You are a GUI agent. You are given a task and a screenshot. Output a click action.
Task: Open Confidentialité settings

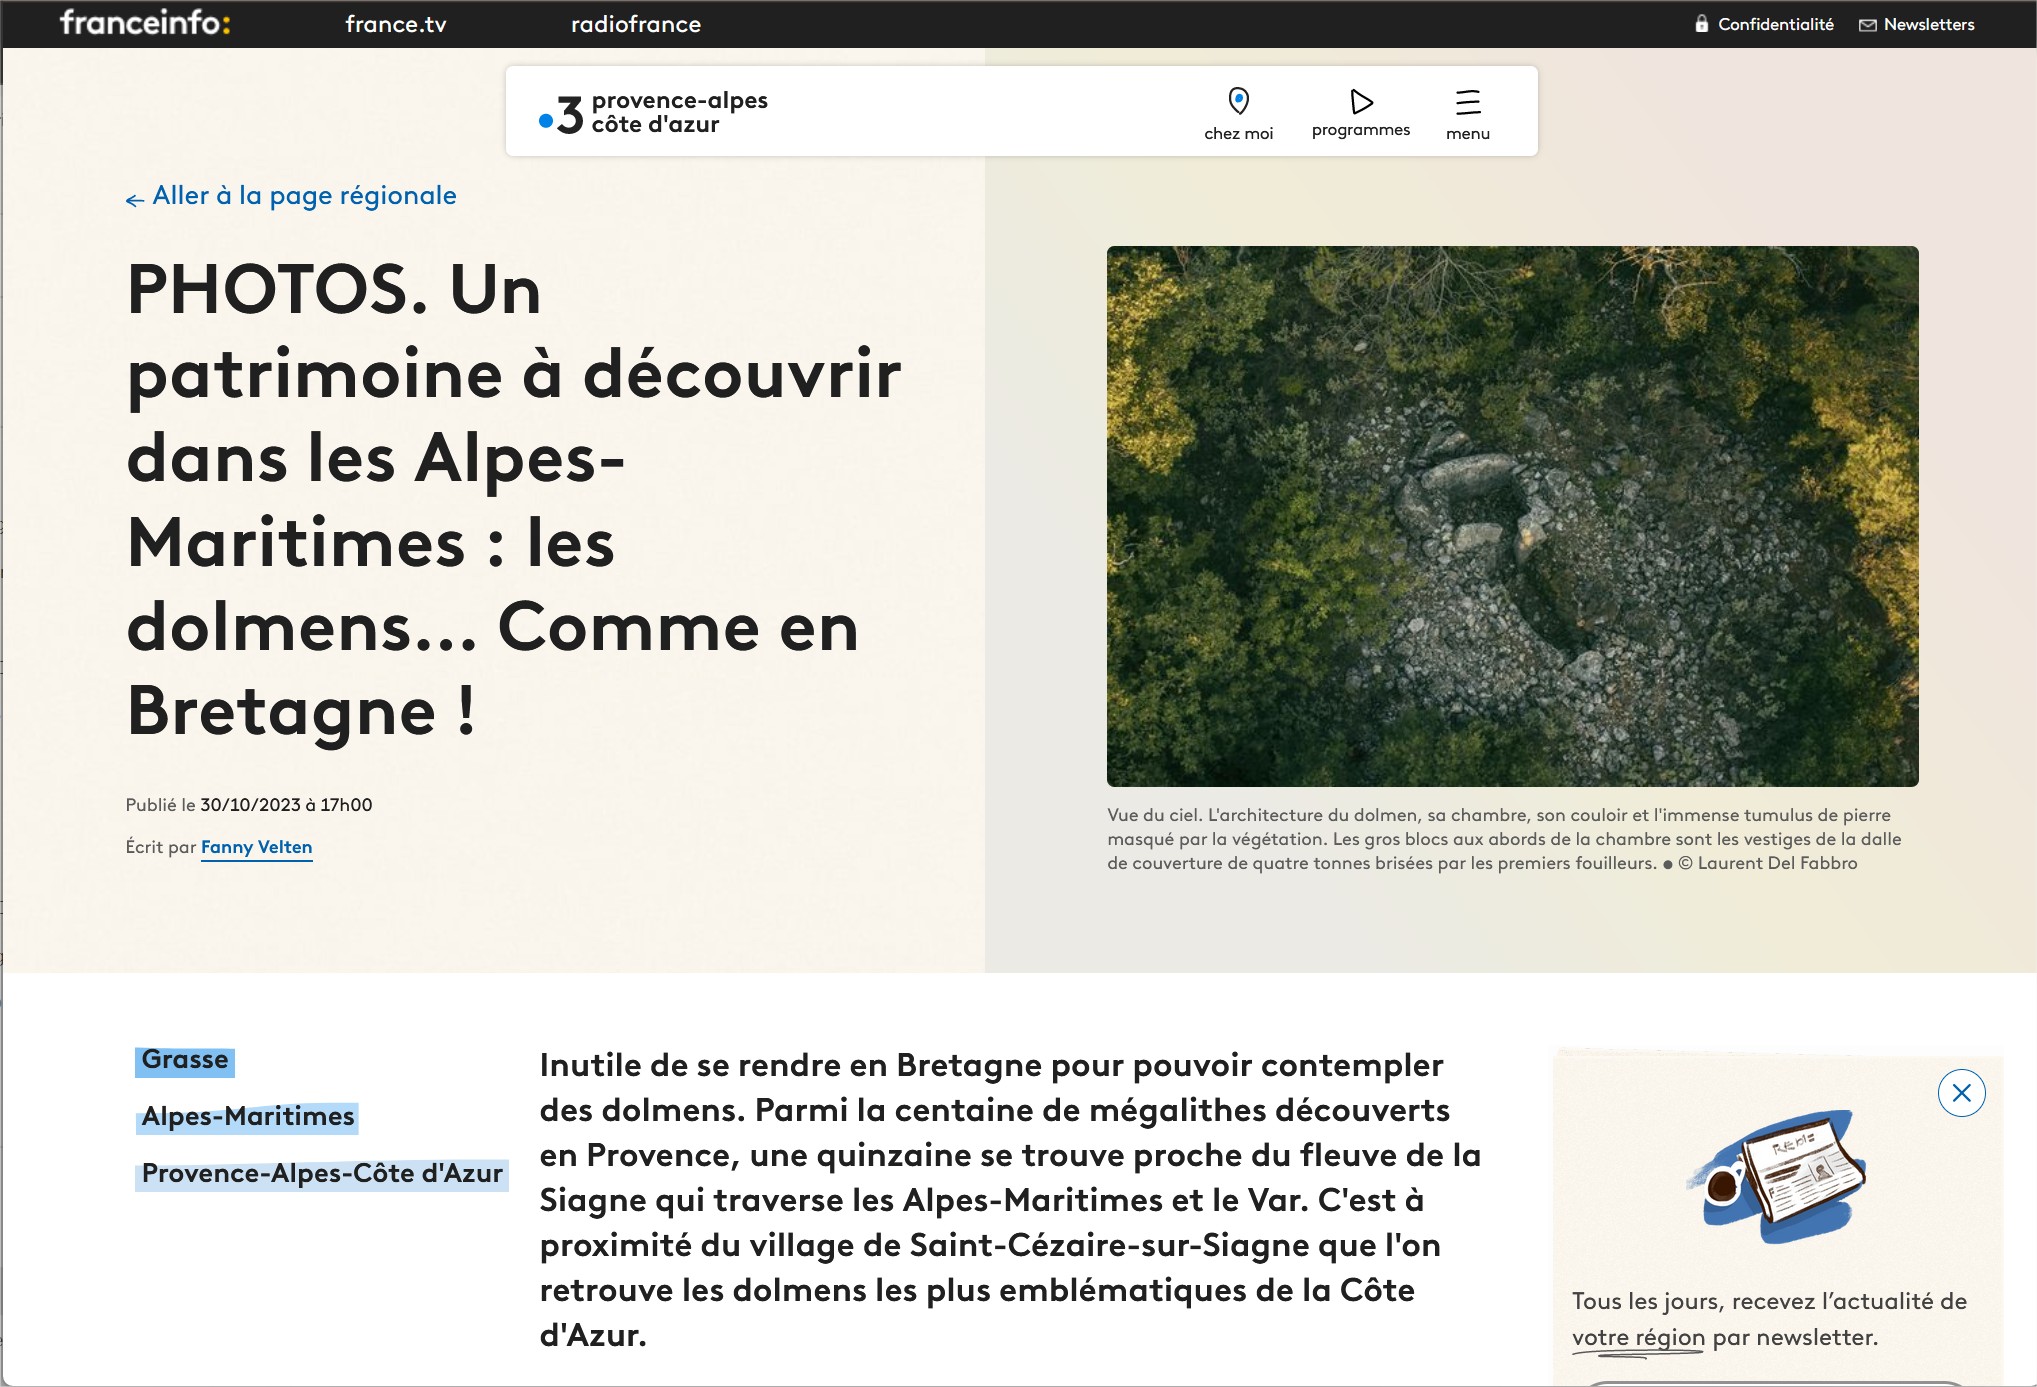pyautogui.click(x=1775, y=24)
